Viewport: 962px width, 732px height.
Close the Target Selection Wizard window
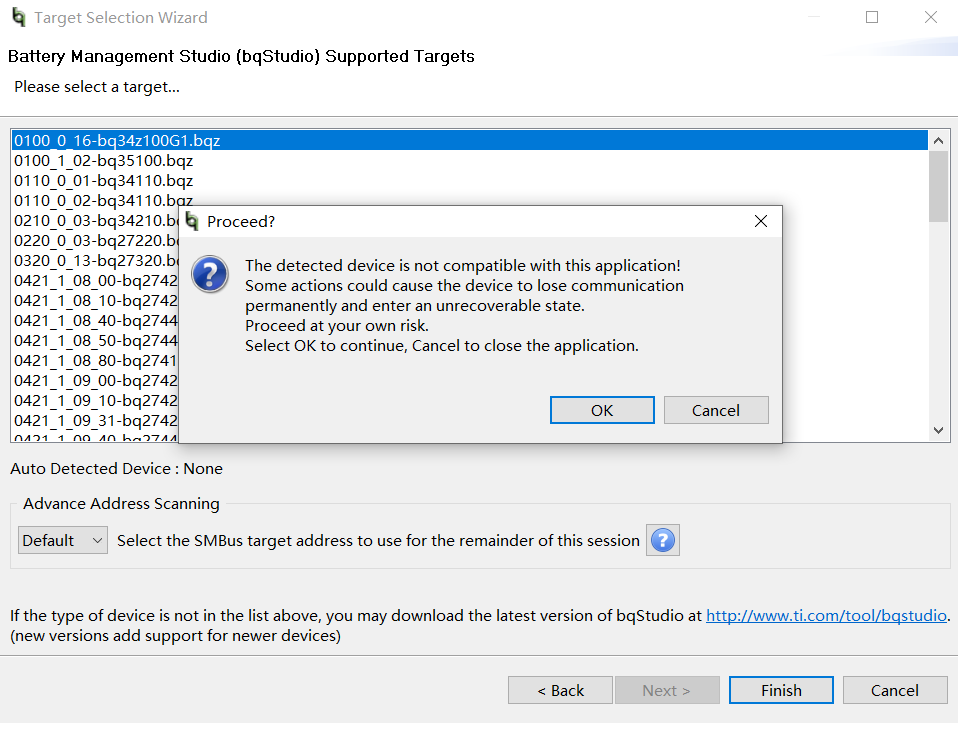[931, 17]
